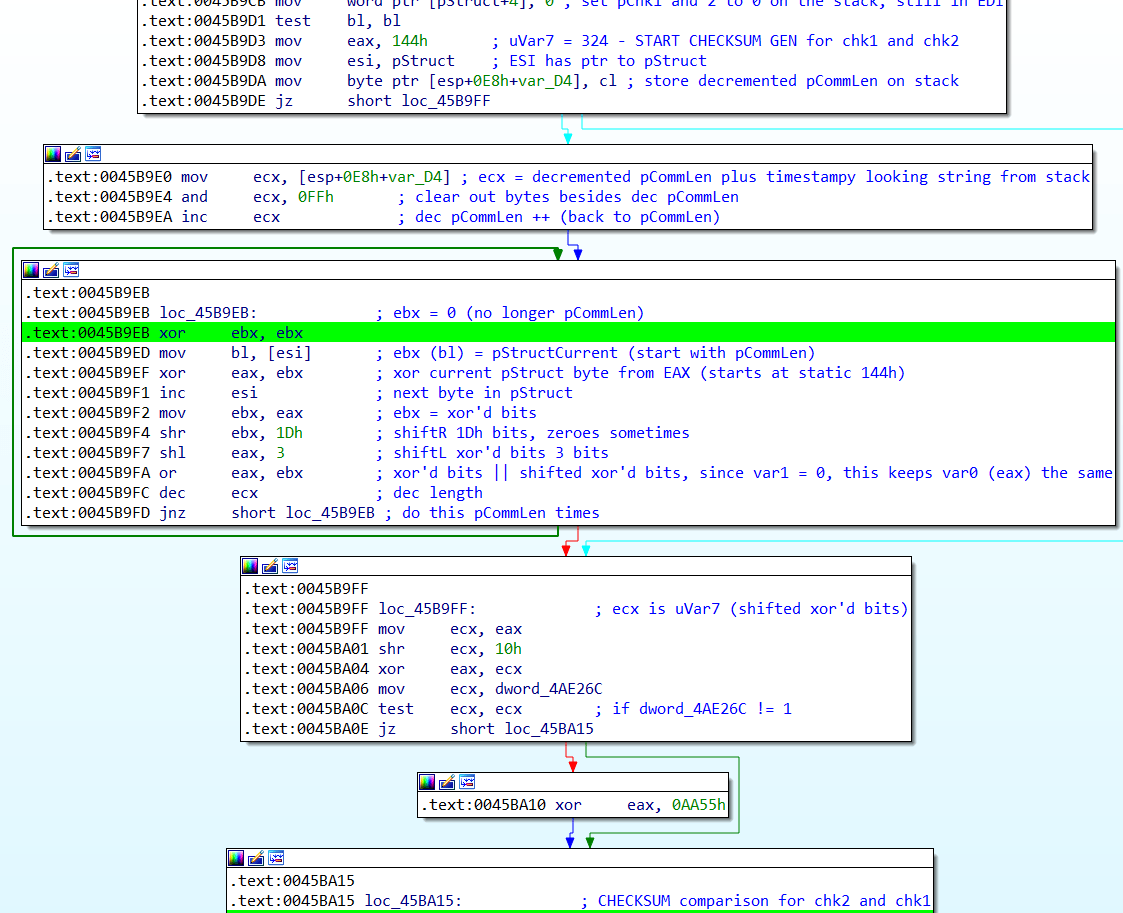Click the dword_4AE26C operand in the mov instruction
Image resolution: width=1123 pixels, height=913 pixels.
coord(547,689)
